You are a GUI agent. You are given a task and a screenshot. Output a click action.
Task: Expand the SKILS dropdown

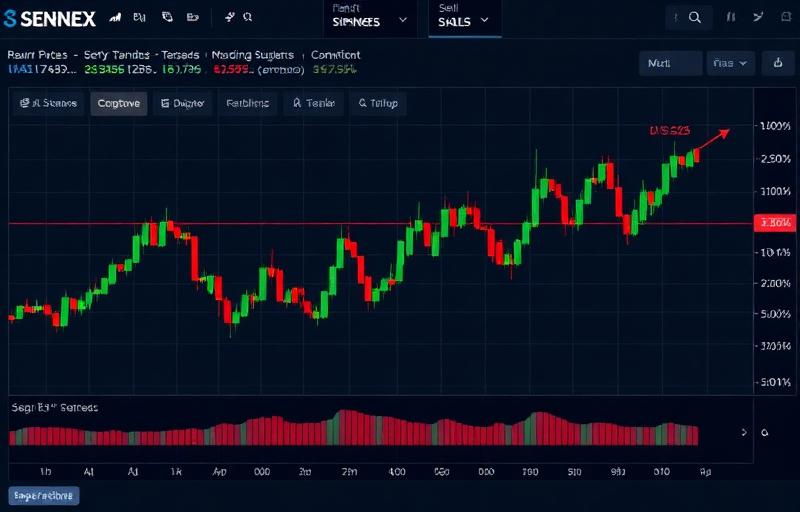click(x=464, y=20)
